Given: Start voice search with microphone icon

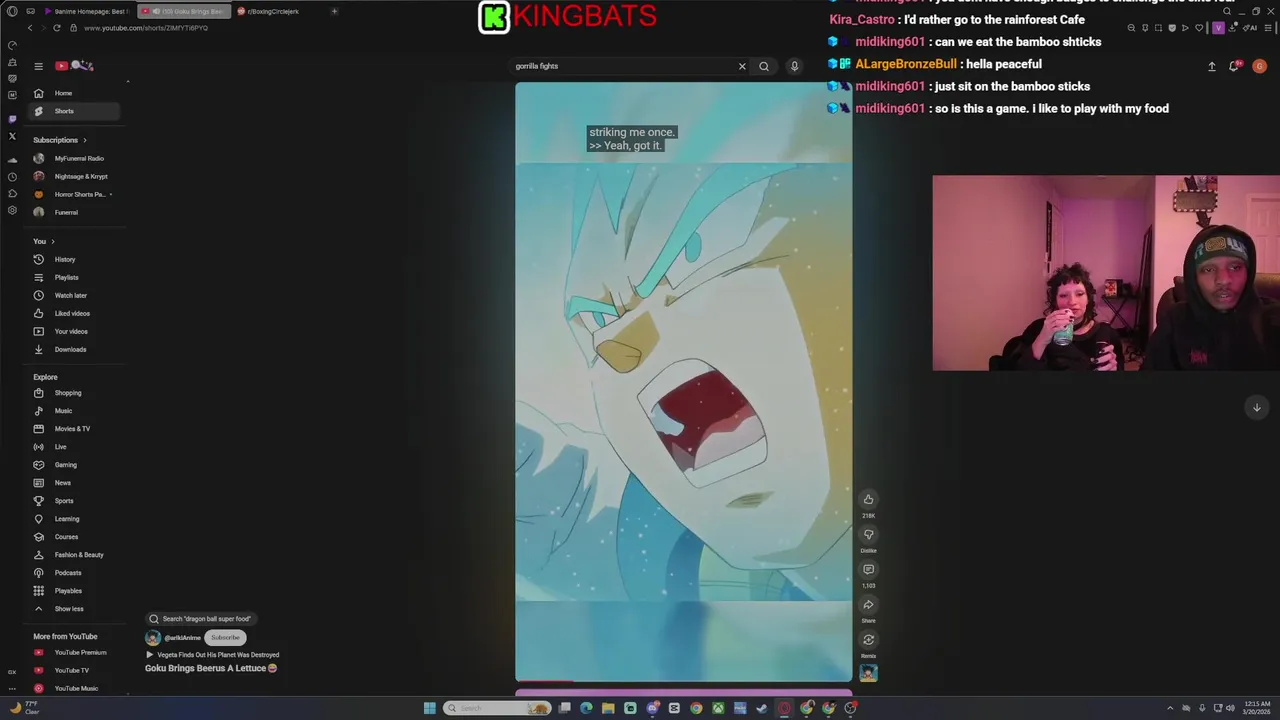Looking at the screenshot, I should pos(794,66).
